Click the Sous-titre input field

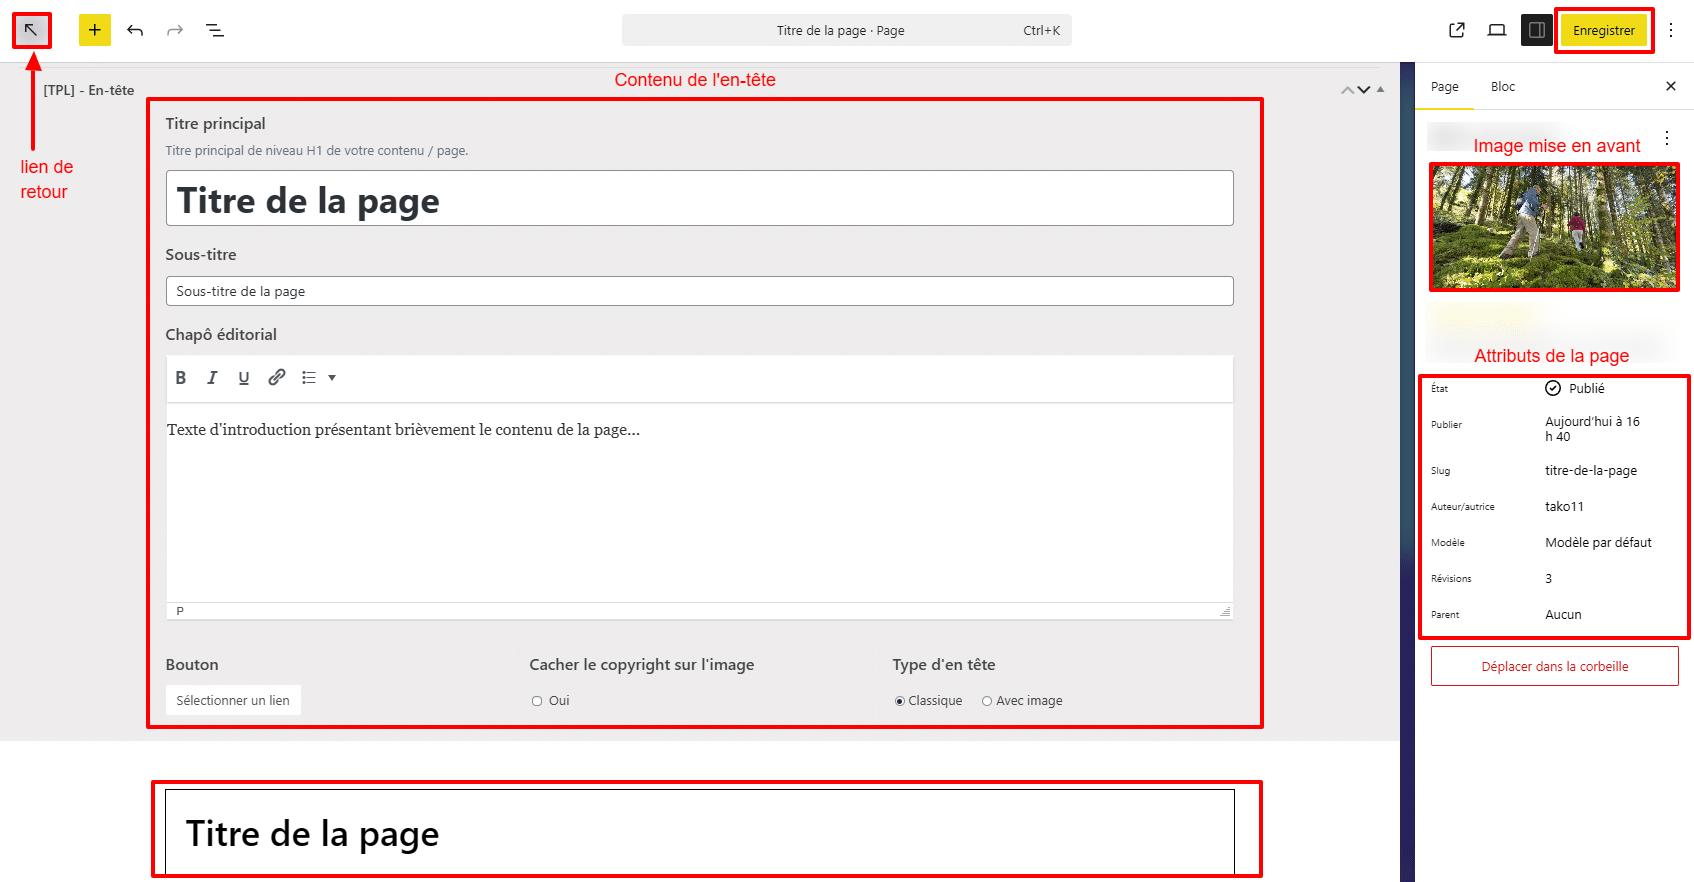pos(699,291)
